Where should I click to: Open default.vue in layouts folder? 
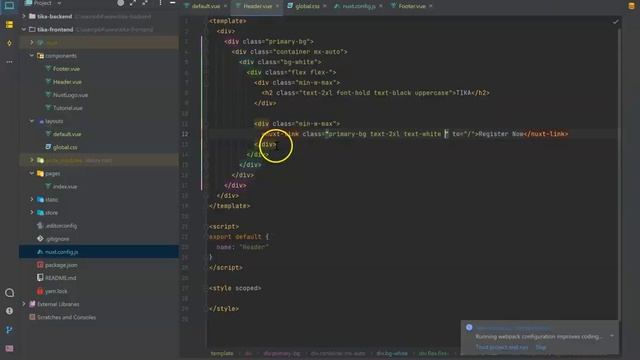(67, 134)
